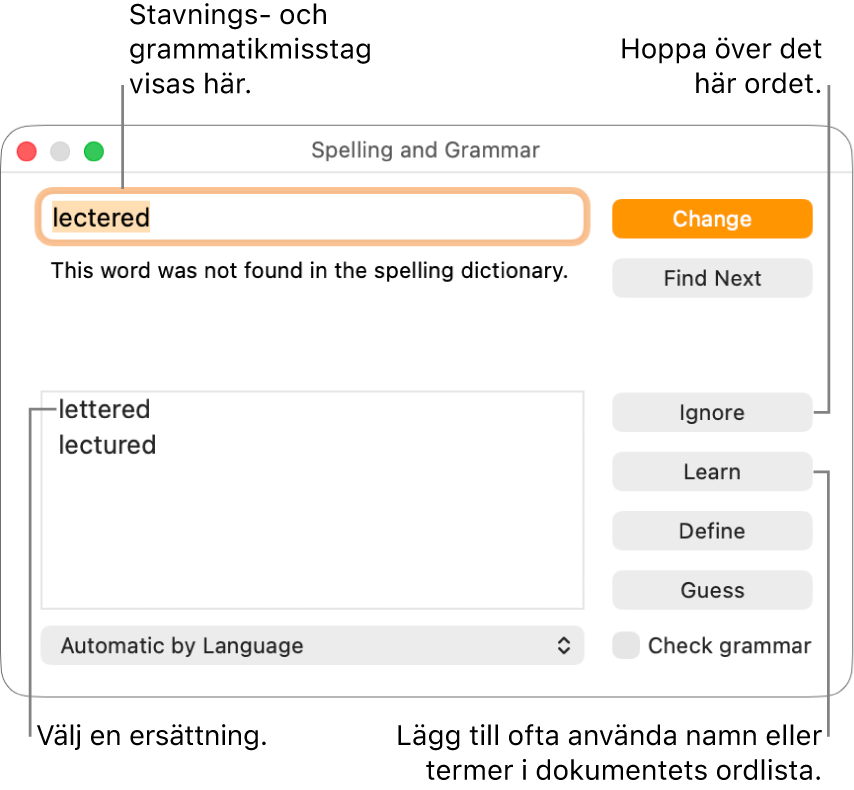Open the Automatic by Language dropdown

click(x=312, y=645)
